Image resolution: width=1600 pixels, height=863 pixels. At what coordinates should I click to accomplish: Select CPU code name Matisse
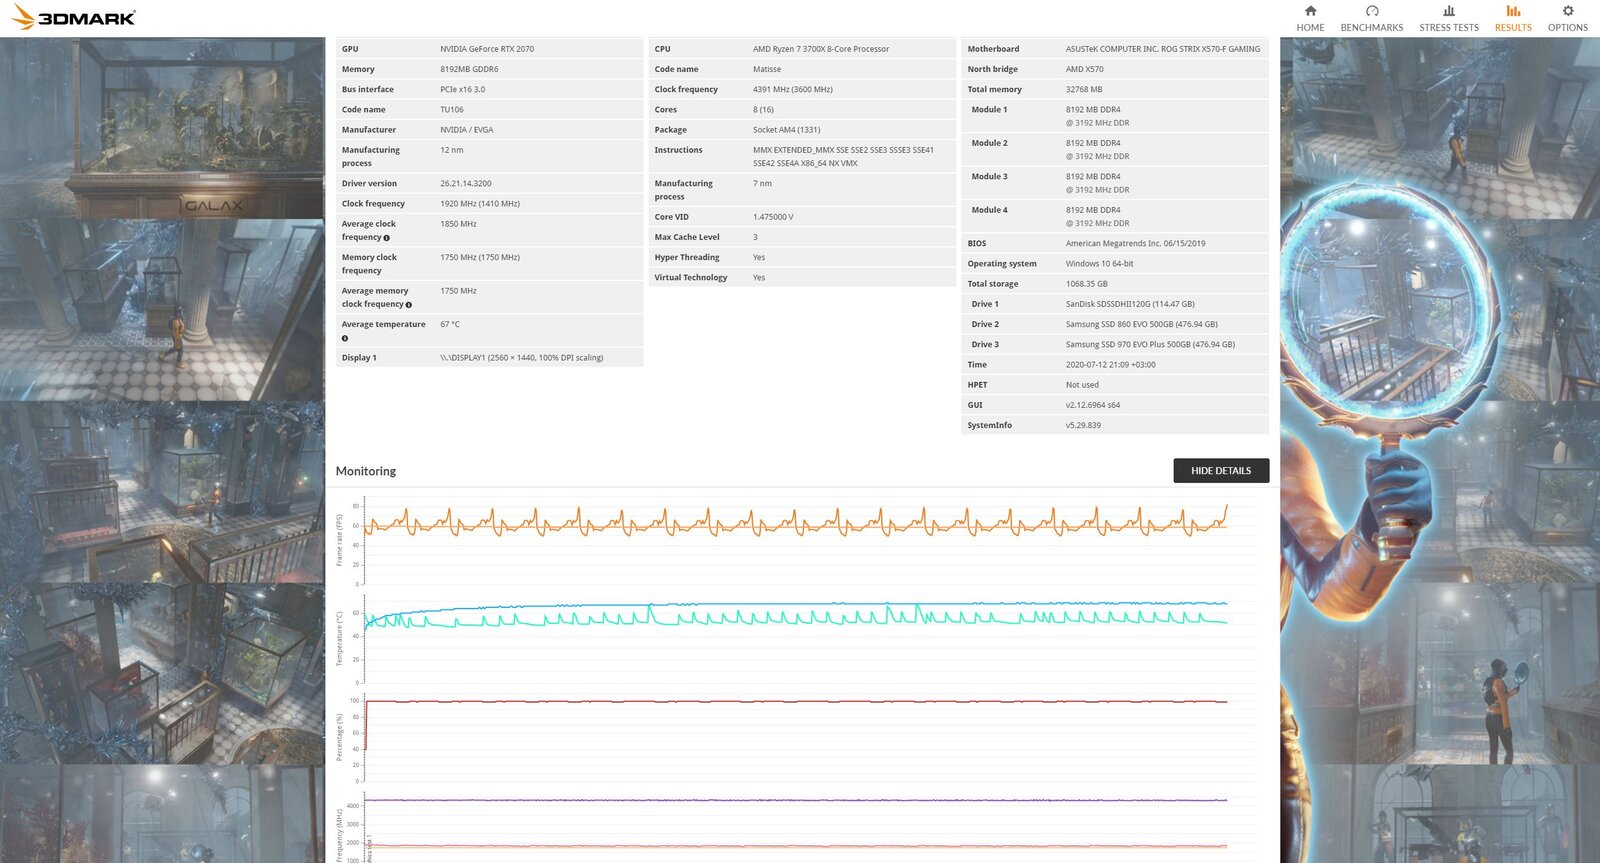pos(767,69)
